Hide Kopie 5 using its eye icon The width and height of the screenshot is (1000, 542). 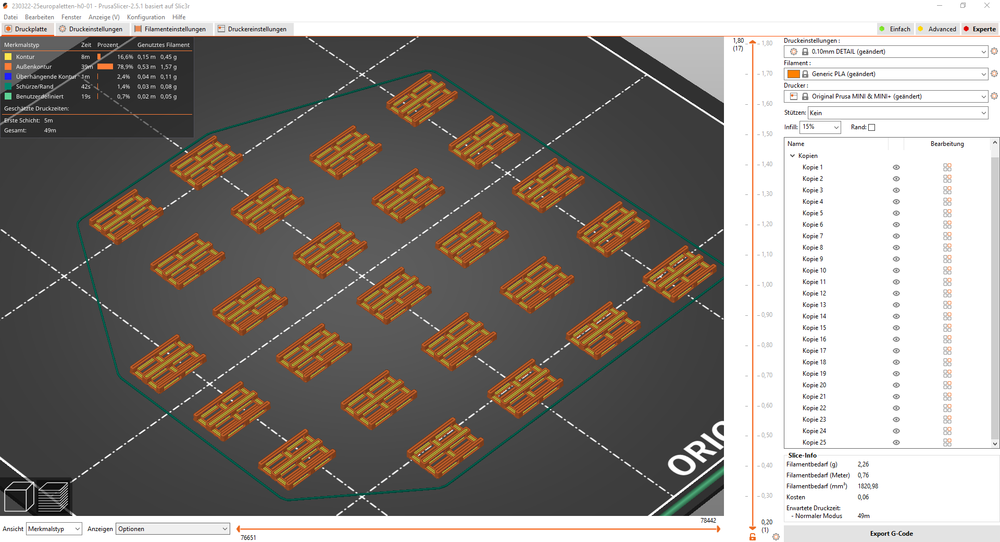pyautogui.click(x=896, y=213)
